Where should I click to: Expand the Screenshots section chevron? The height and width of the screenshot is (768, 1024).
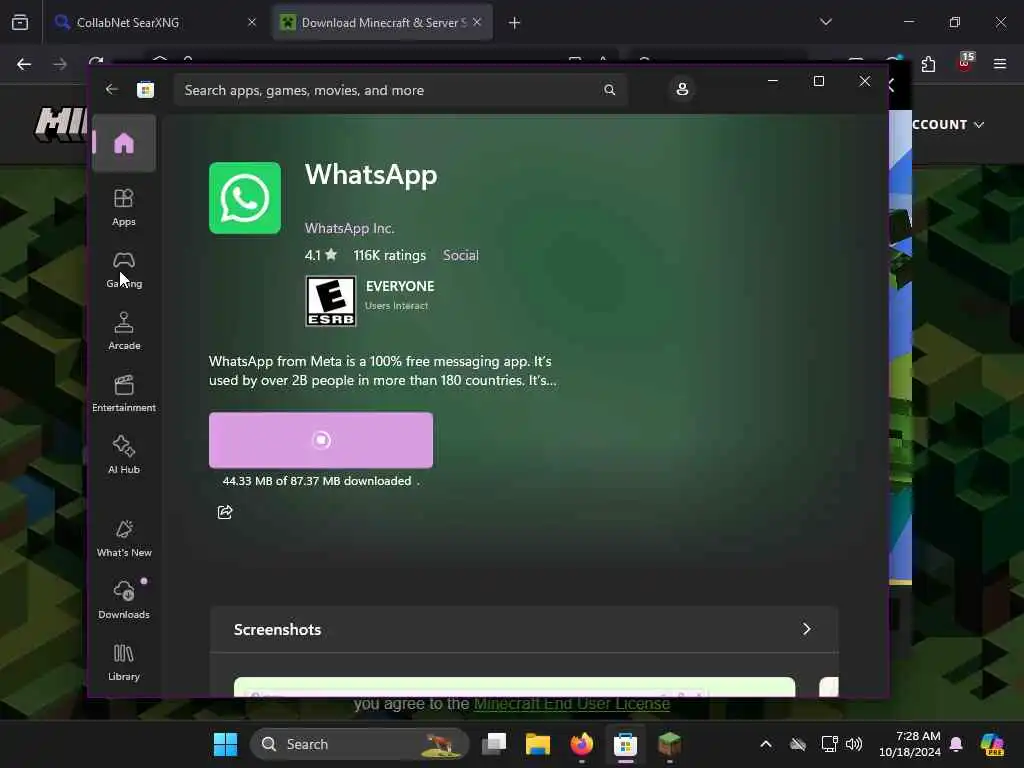coord(807,629)
